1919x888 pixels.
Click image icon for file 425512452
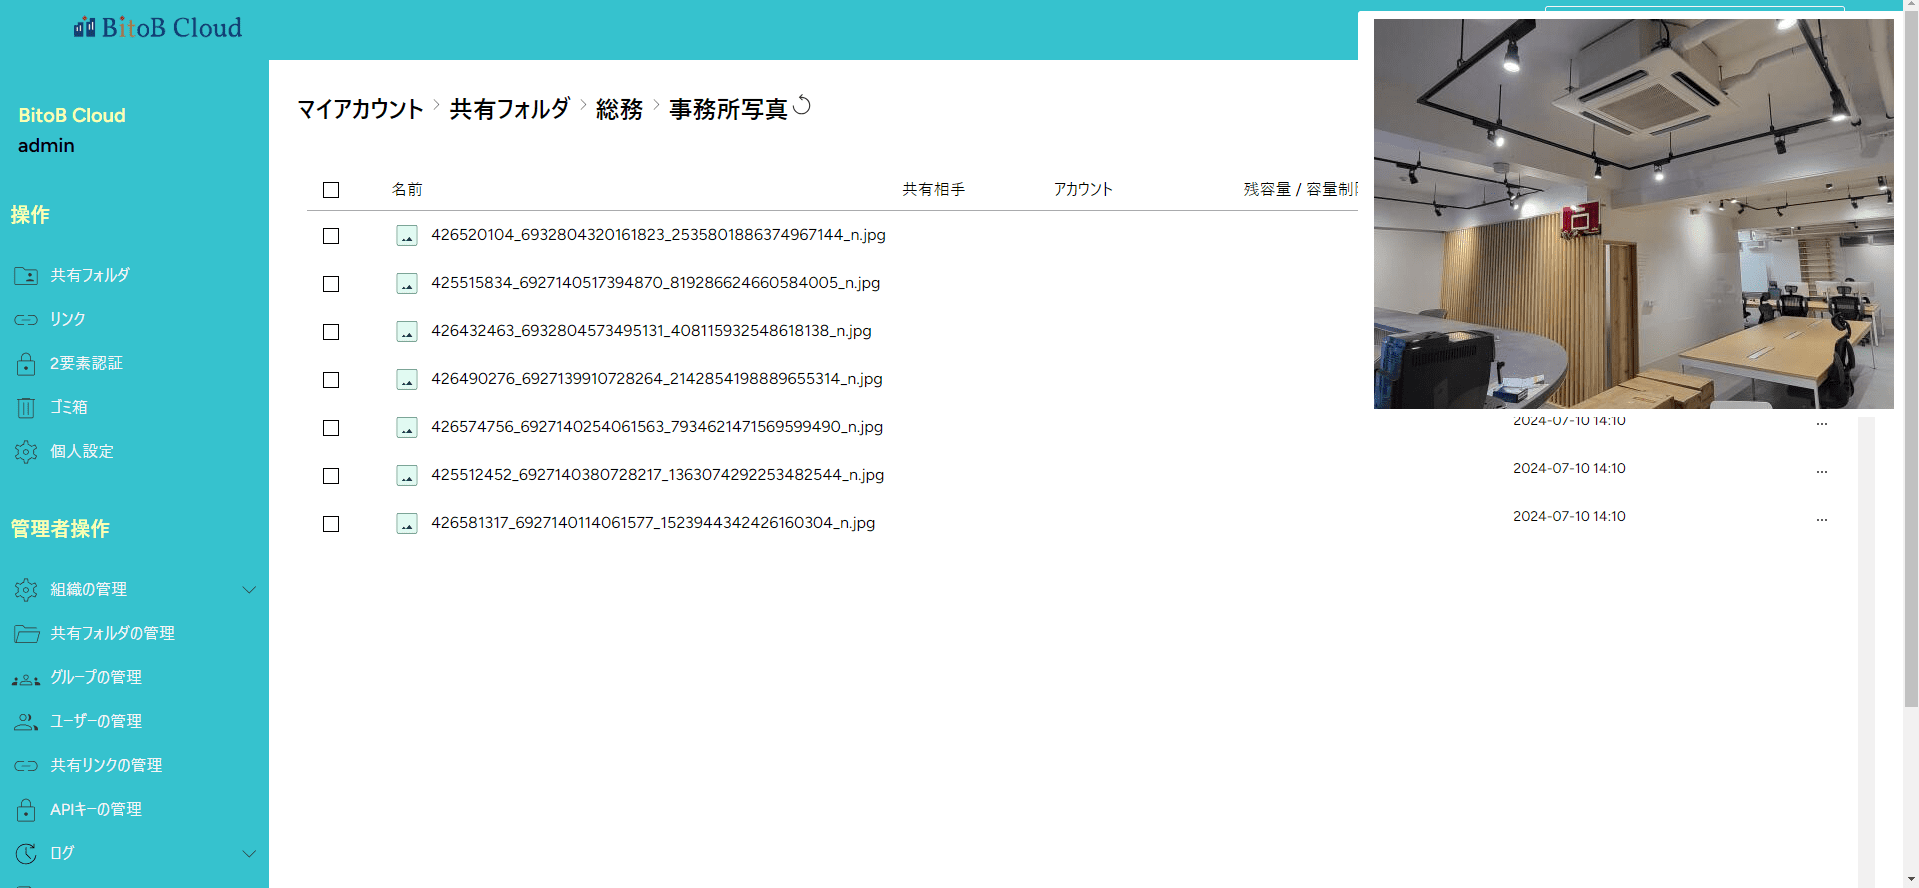pos(407,475)
